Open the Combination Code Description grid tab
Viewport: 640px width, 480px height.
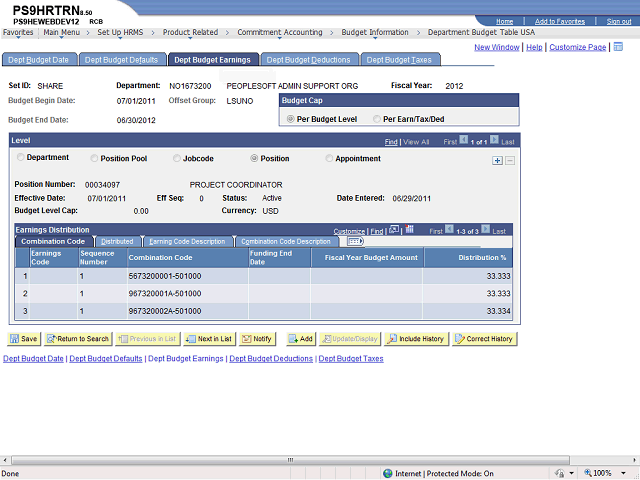coord(286,242)
